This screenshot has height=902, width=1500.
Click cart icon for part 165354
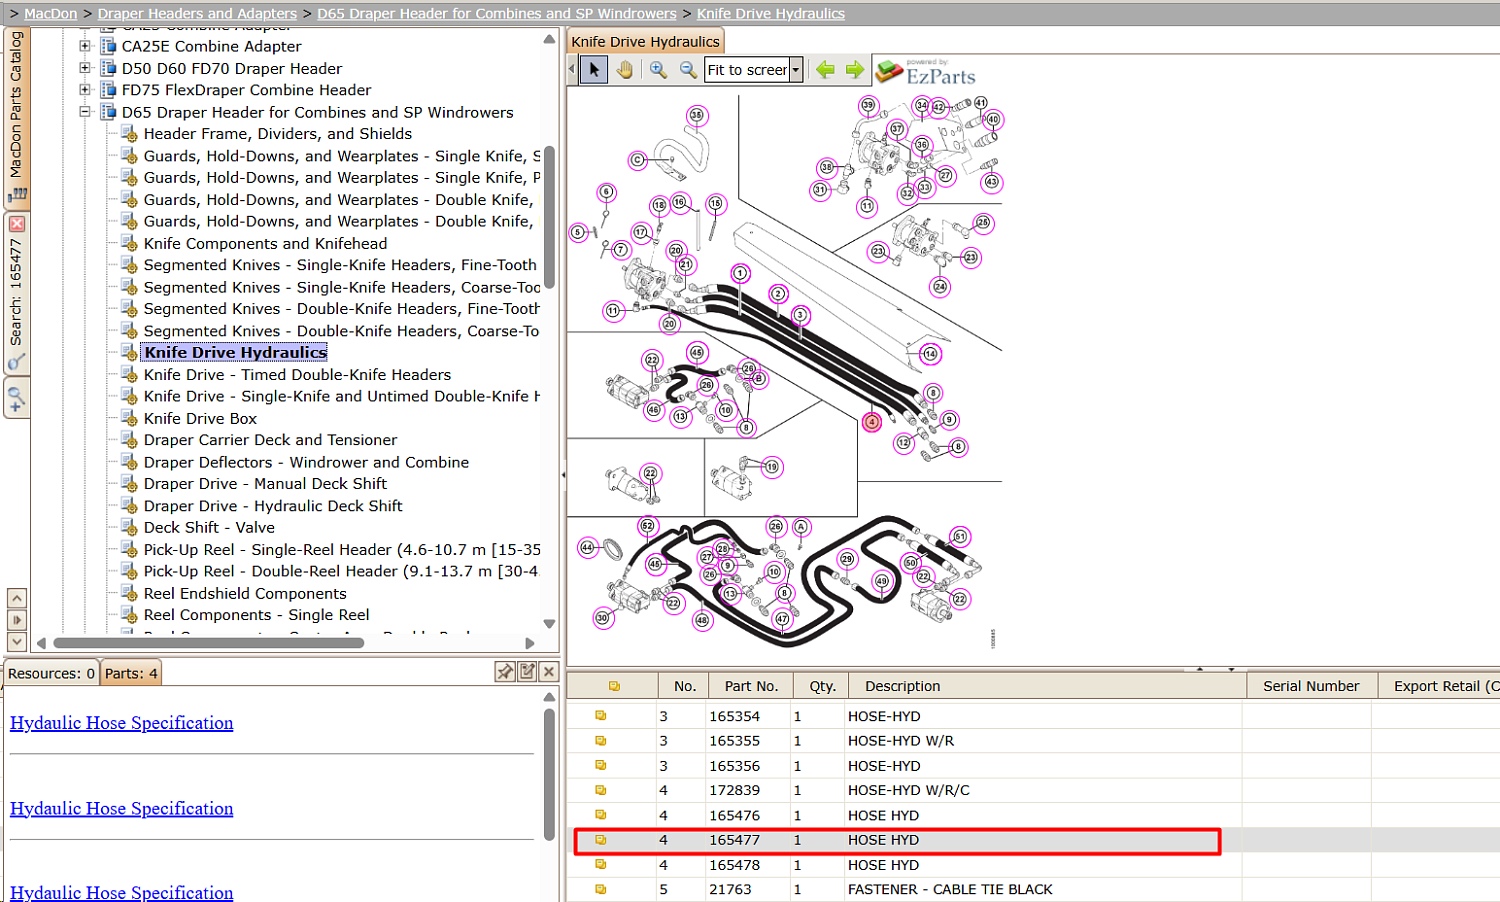(x=601, y=716)
